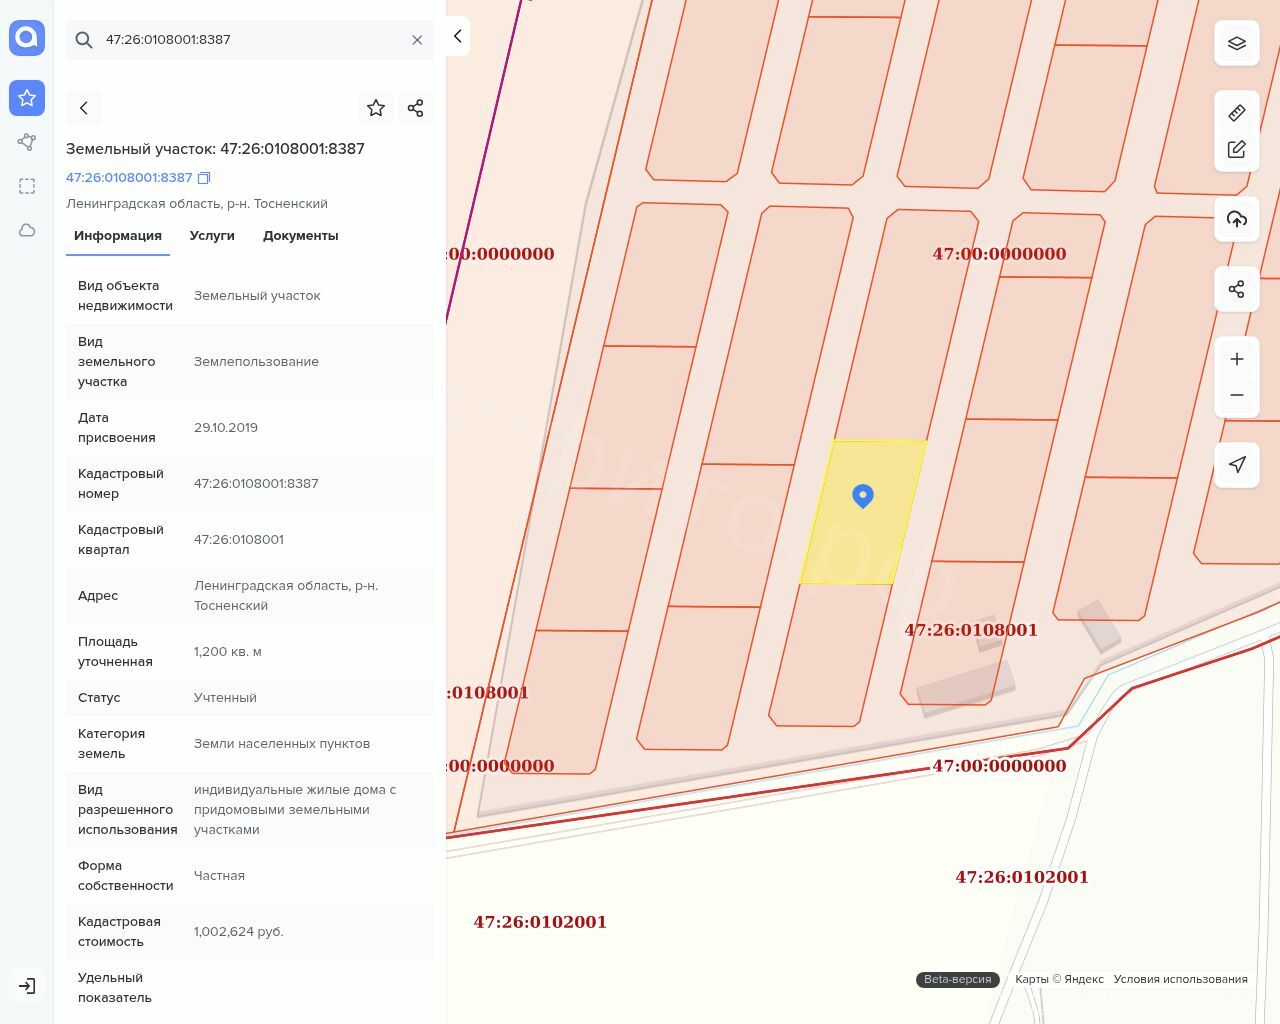Click the blue map pin on parcel

[x=863, y=495]
